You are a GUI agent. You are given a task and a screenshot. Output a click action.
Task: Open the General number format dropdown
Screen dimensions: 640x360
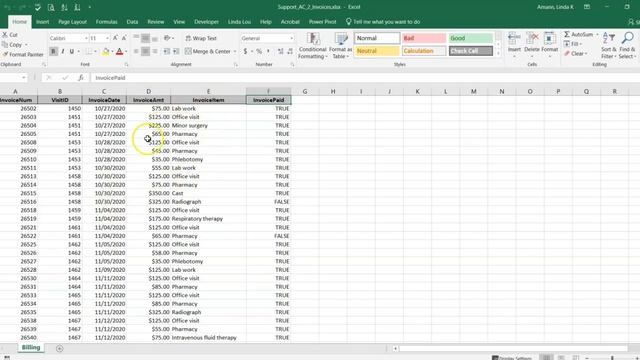[x=291, y=38]
